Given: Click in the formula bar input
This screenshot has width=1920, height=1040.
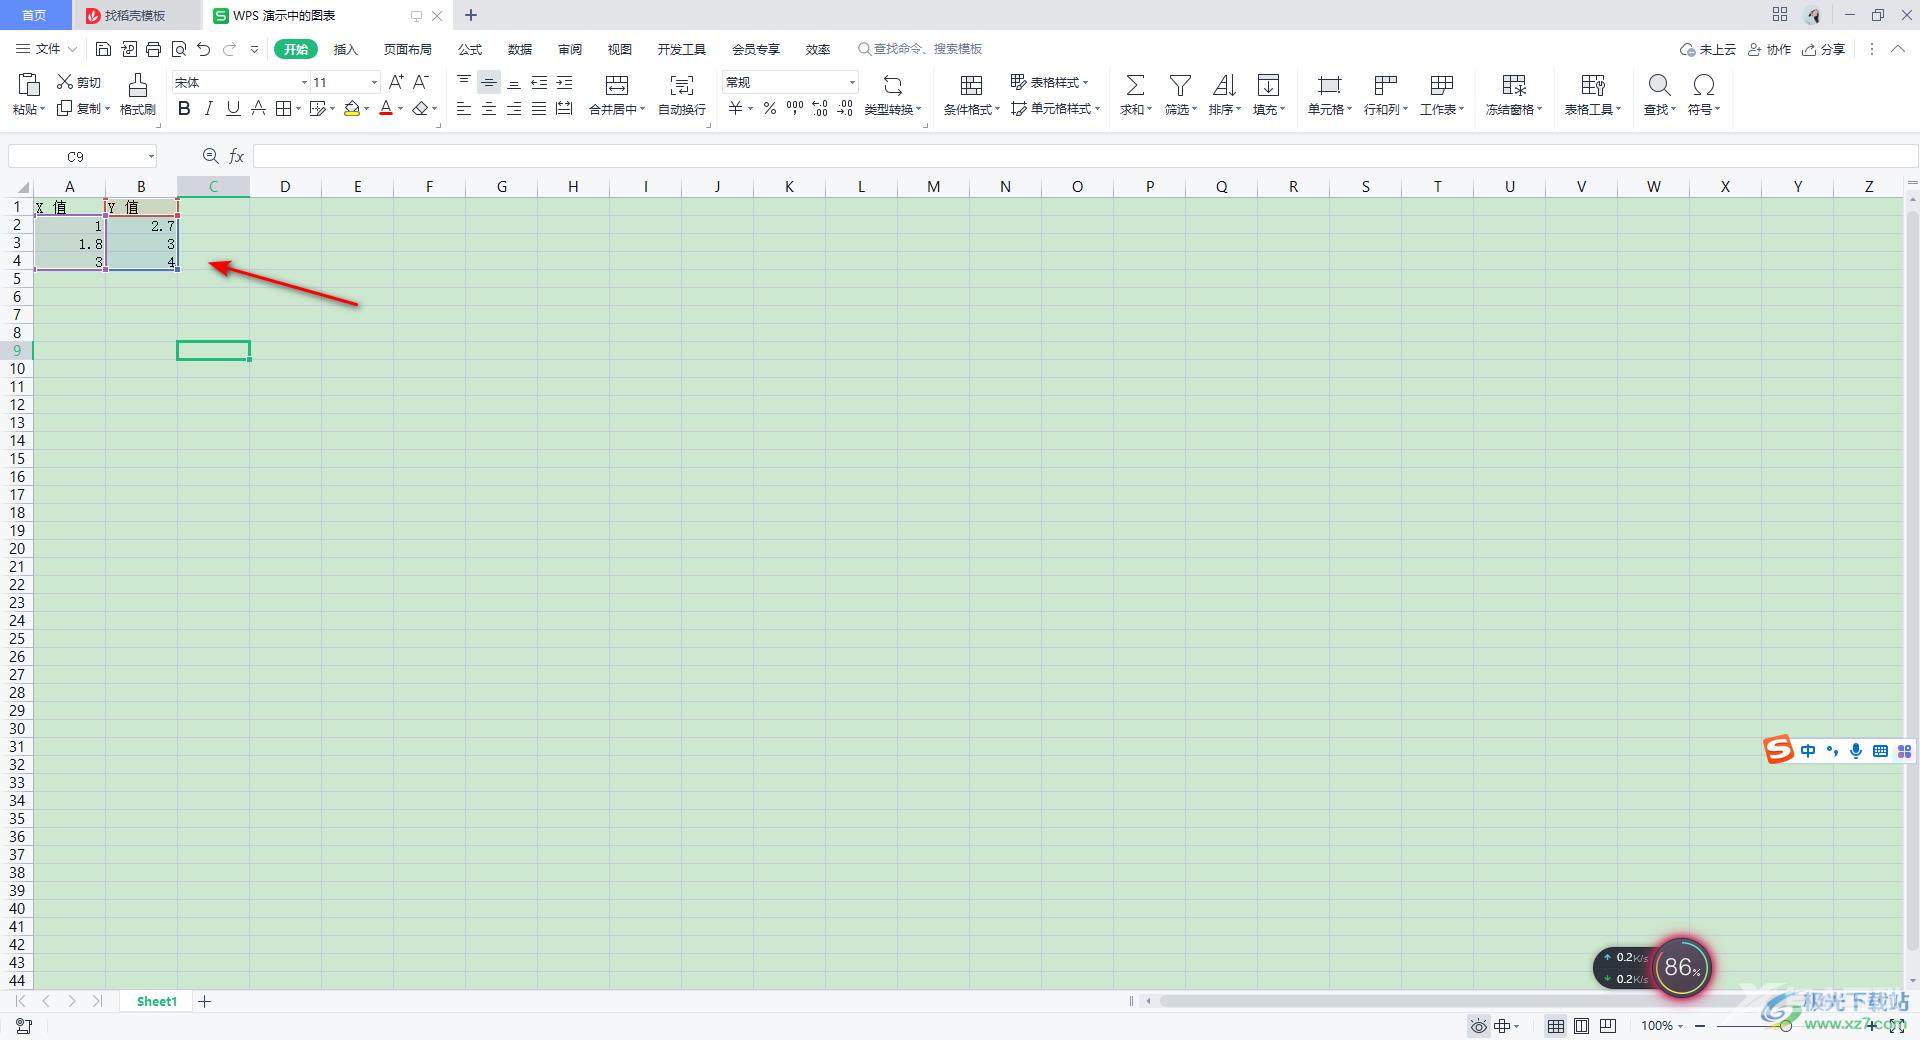Looking at the screenshot, I should pyautogui.click(x=1084, y=156).
